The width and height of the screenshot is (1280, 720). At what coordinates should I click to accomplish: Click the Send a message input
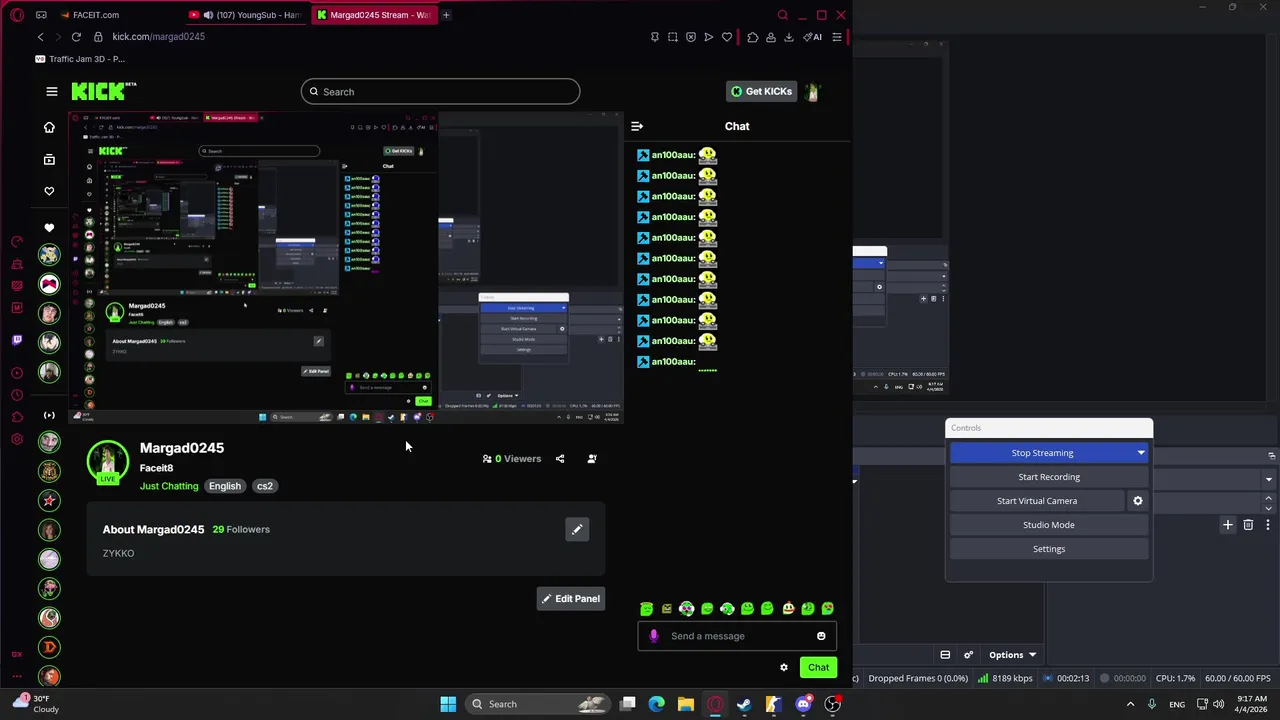[738, 636]
